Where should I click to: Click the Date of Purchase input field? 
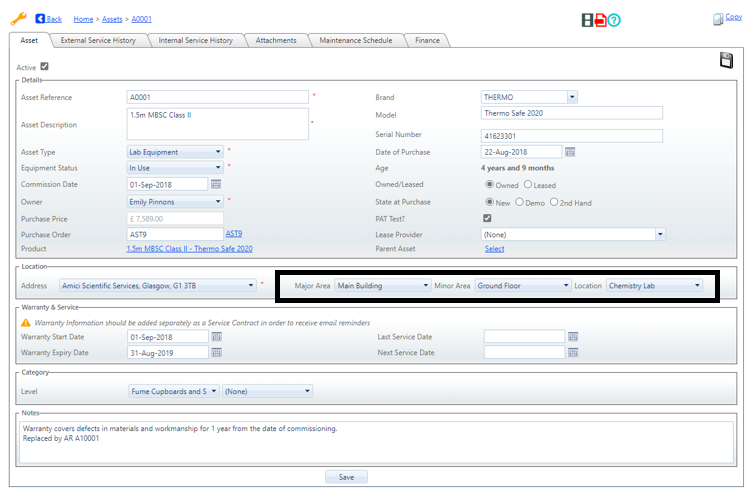point(522,152)
